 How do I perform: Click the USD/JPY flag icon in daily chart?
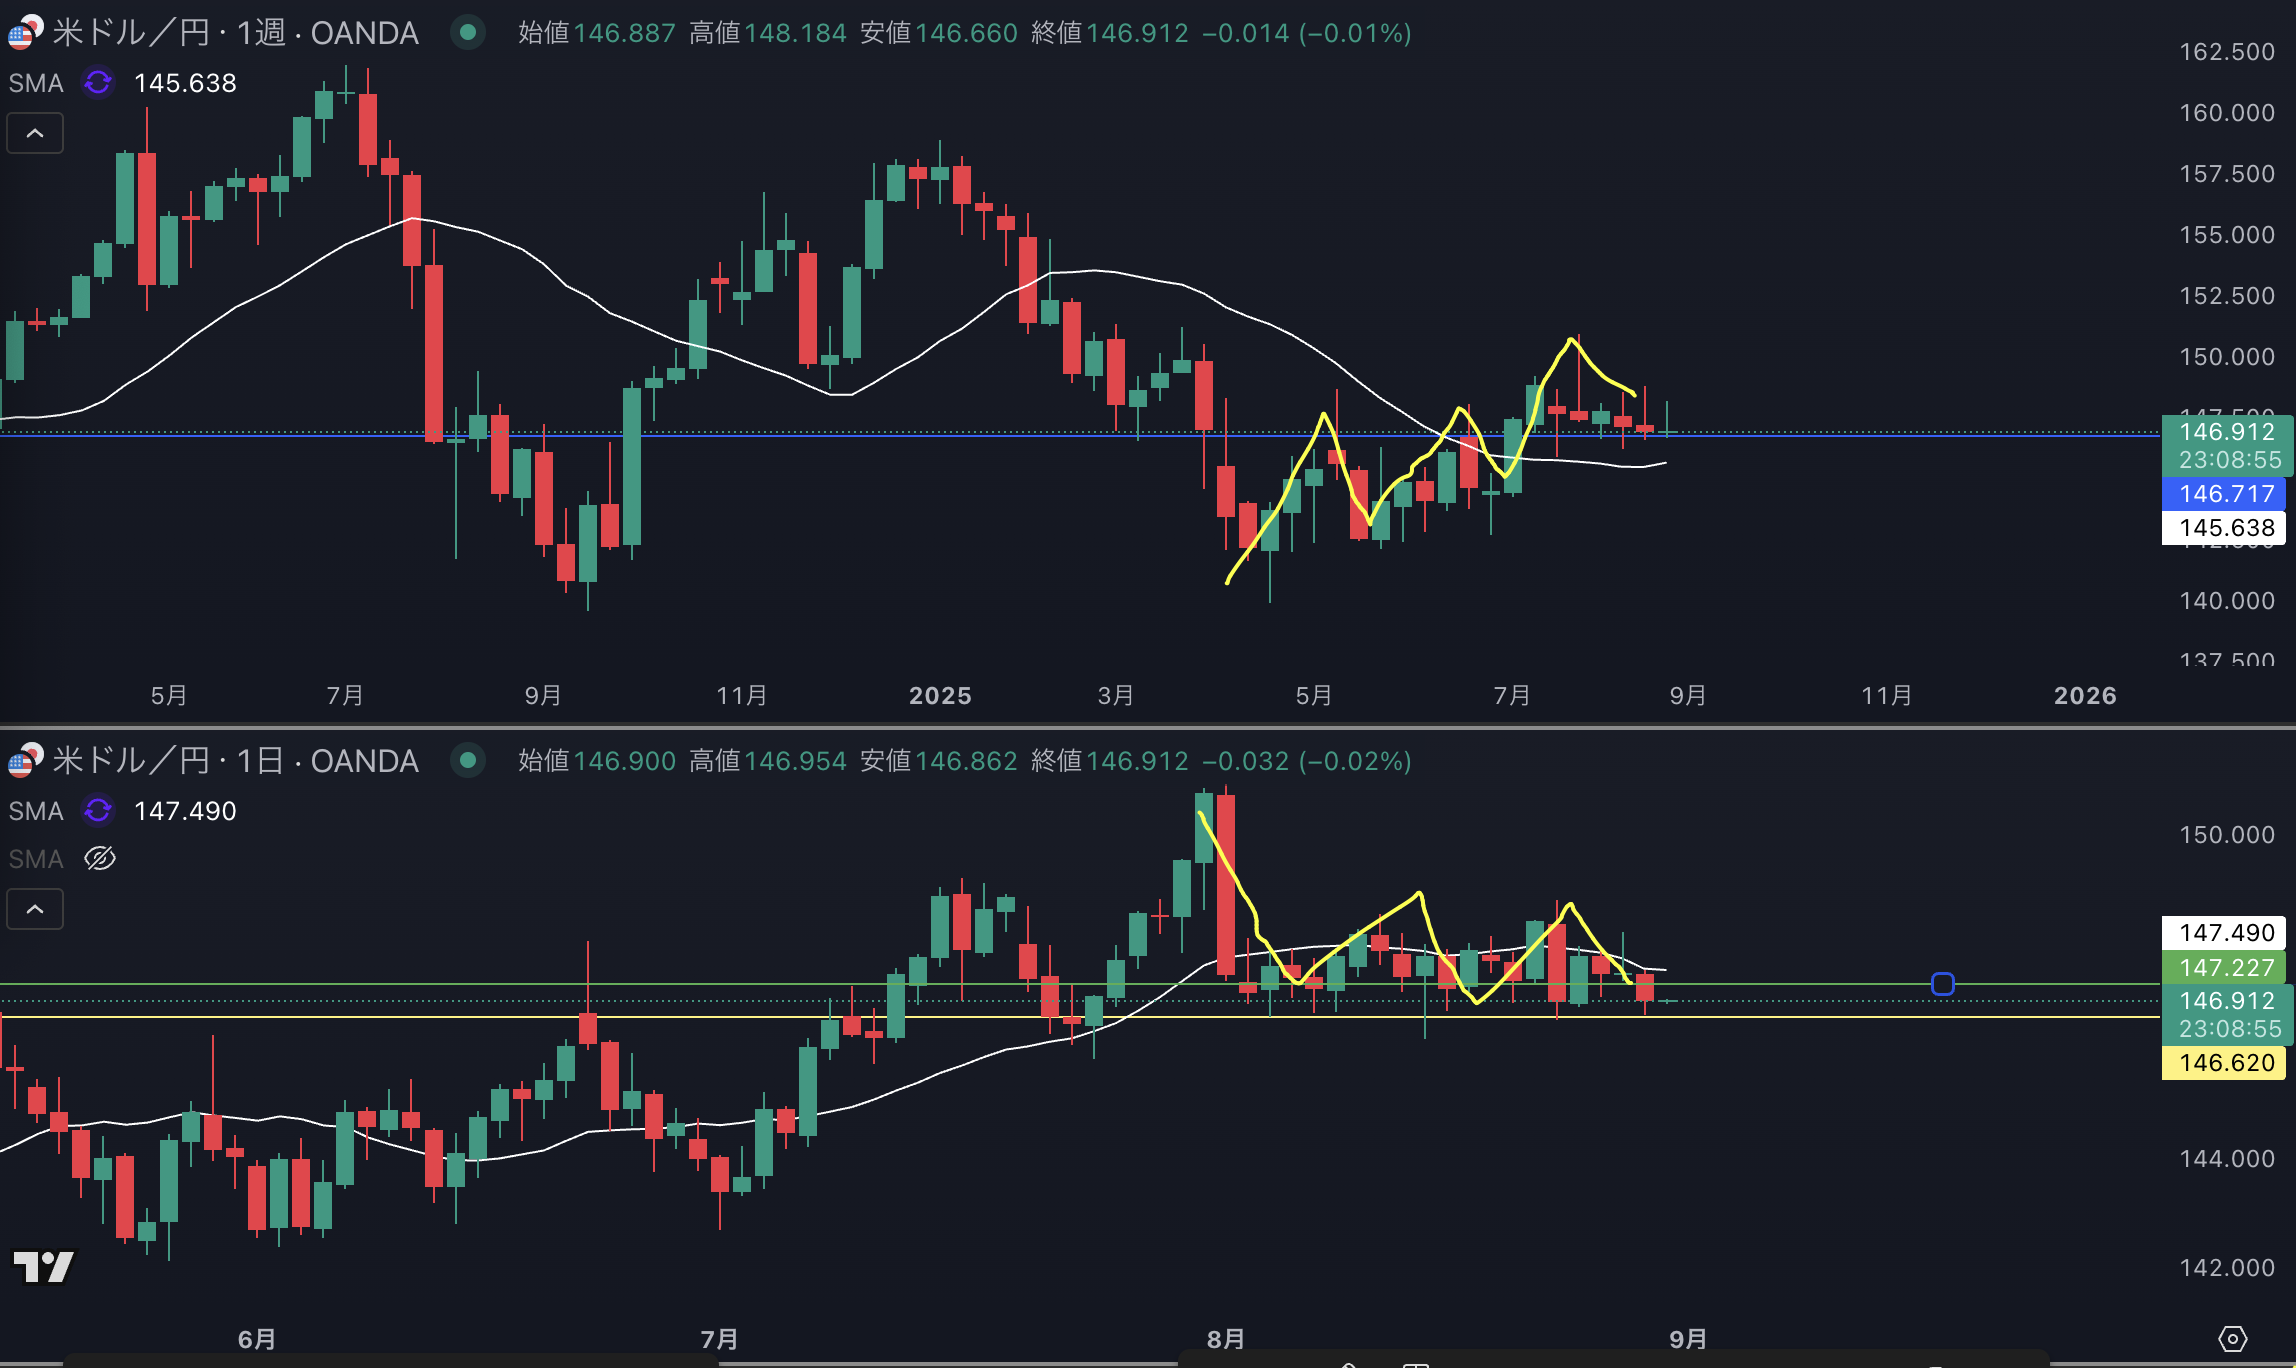[24, 760]
